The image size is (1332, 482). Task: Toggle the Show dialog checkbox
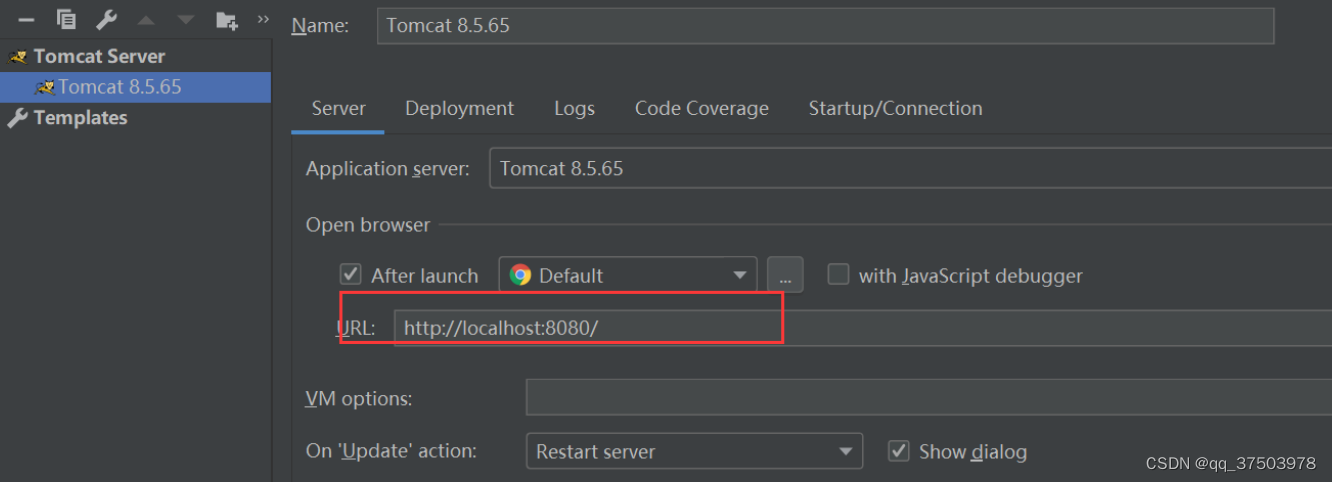point(899,451)
